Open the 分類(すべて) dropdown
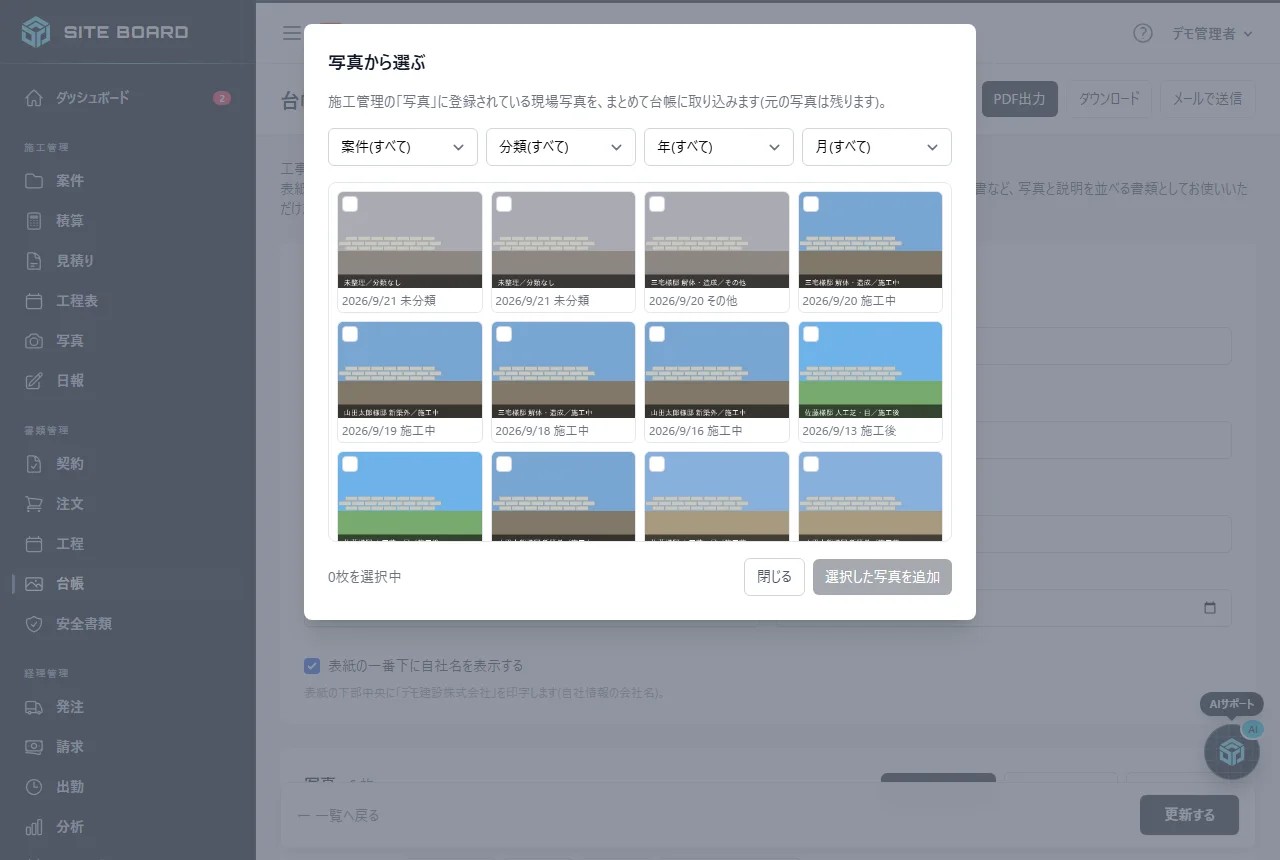This screenshot has width=1280, height=860. coord(561,147)
